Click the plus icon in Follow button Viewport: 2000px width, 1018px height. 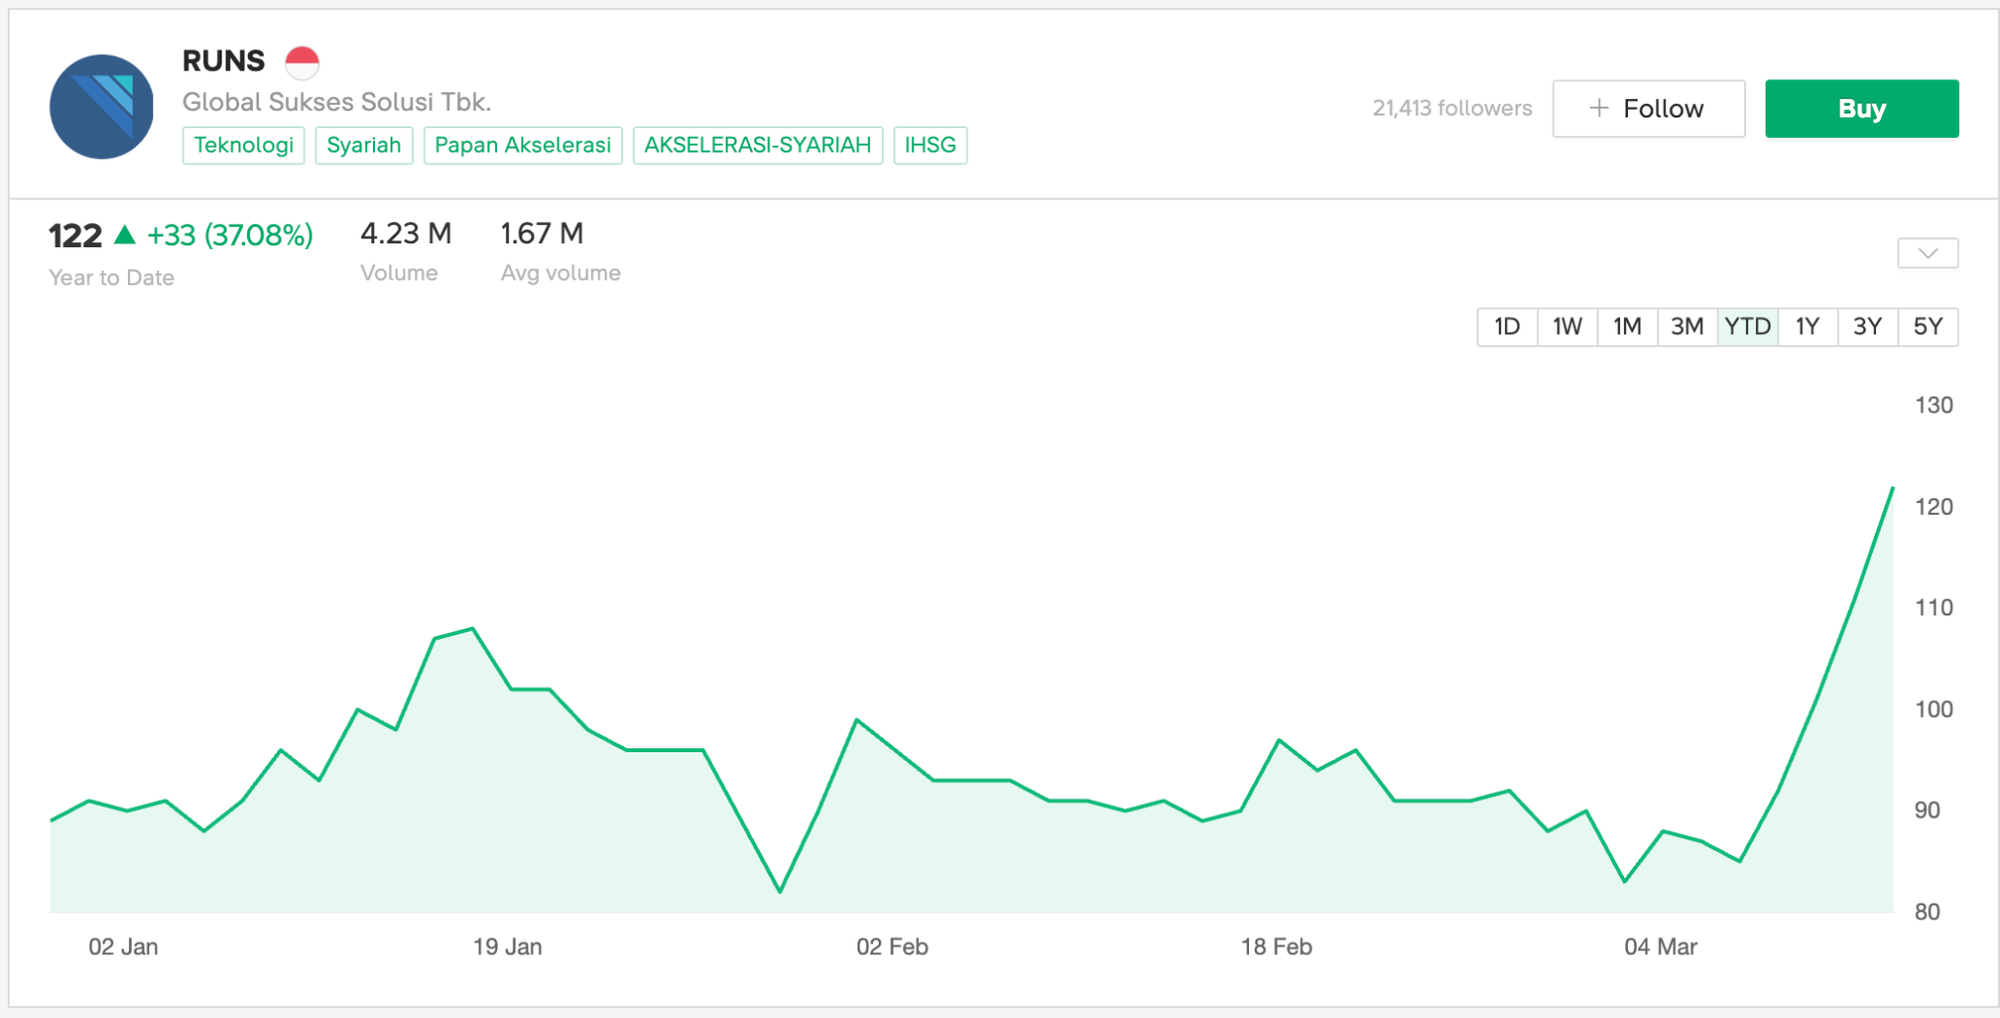pyautogui.click(x=1599, y=108)
